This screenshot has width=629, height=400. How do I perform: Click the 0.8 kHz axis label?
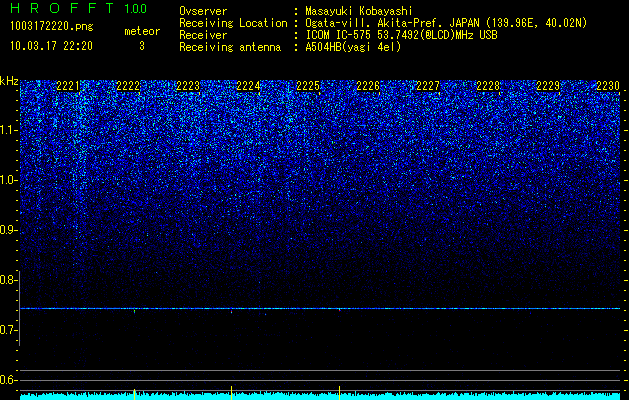click(9, 280)
